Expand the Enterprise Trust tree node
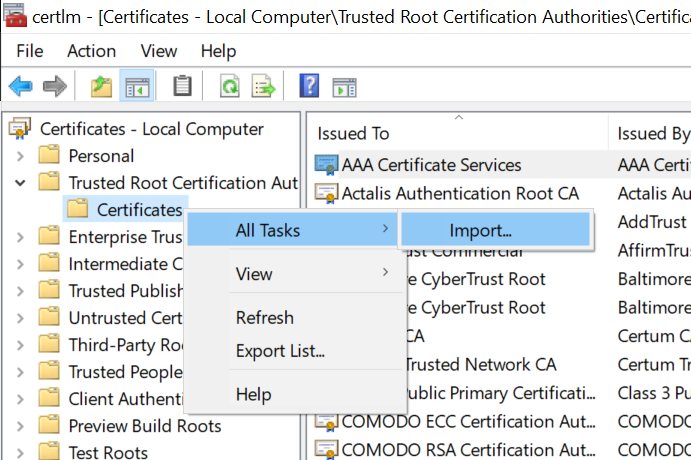Viewport: 691px width, 460px height. pyautogui.click(x=20, y=237)
